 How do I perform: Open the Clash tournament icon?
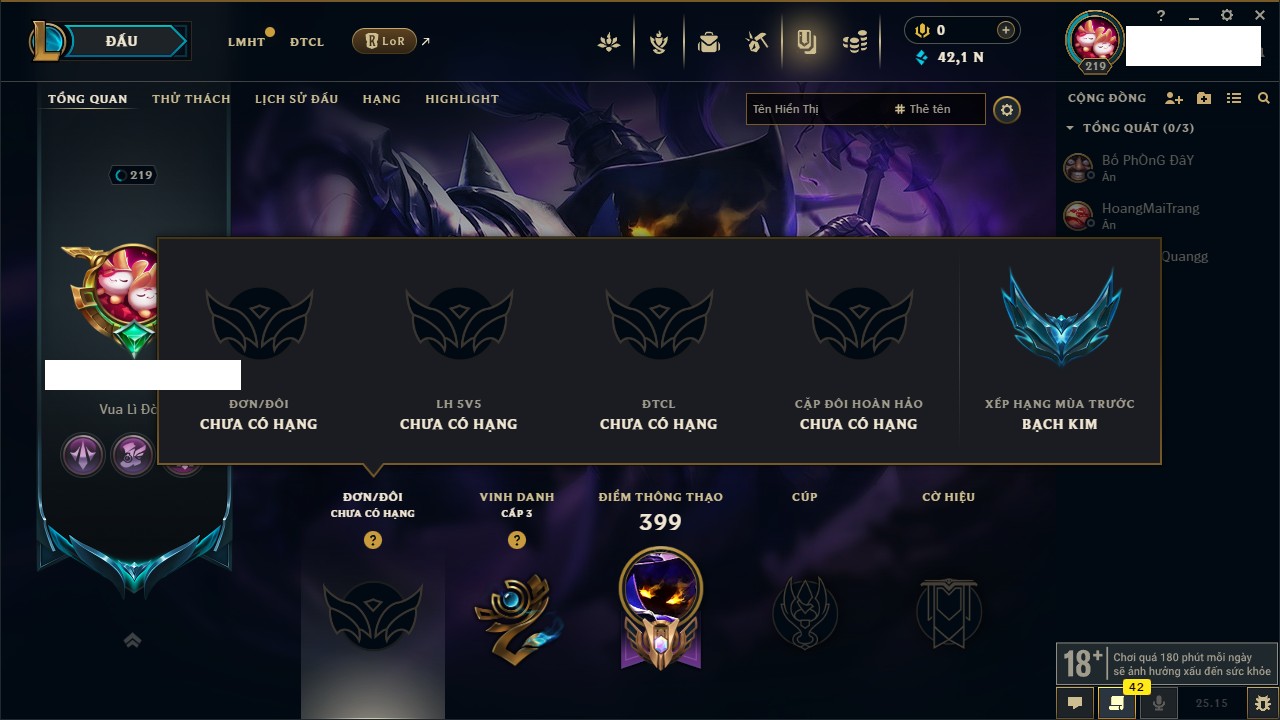point(659,42)
